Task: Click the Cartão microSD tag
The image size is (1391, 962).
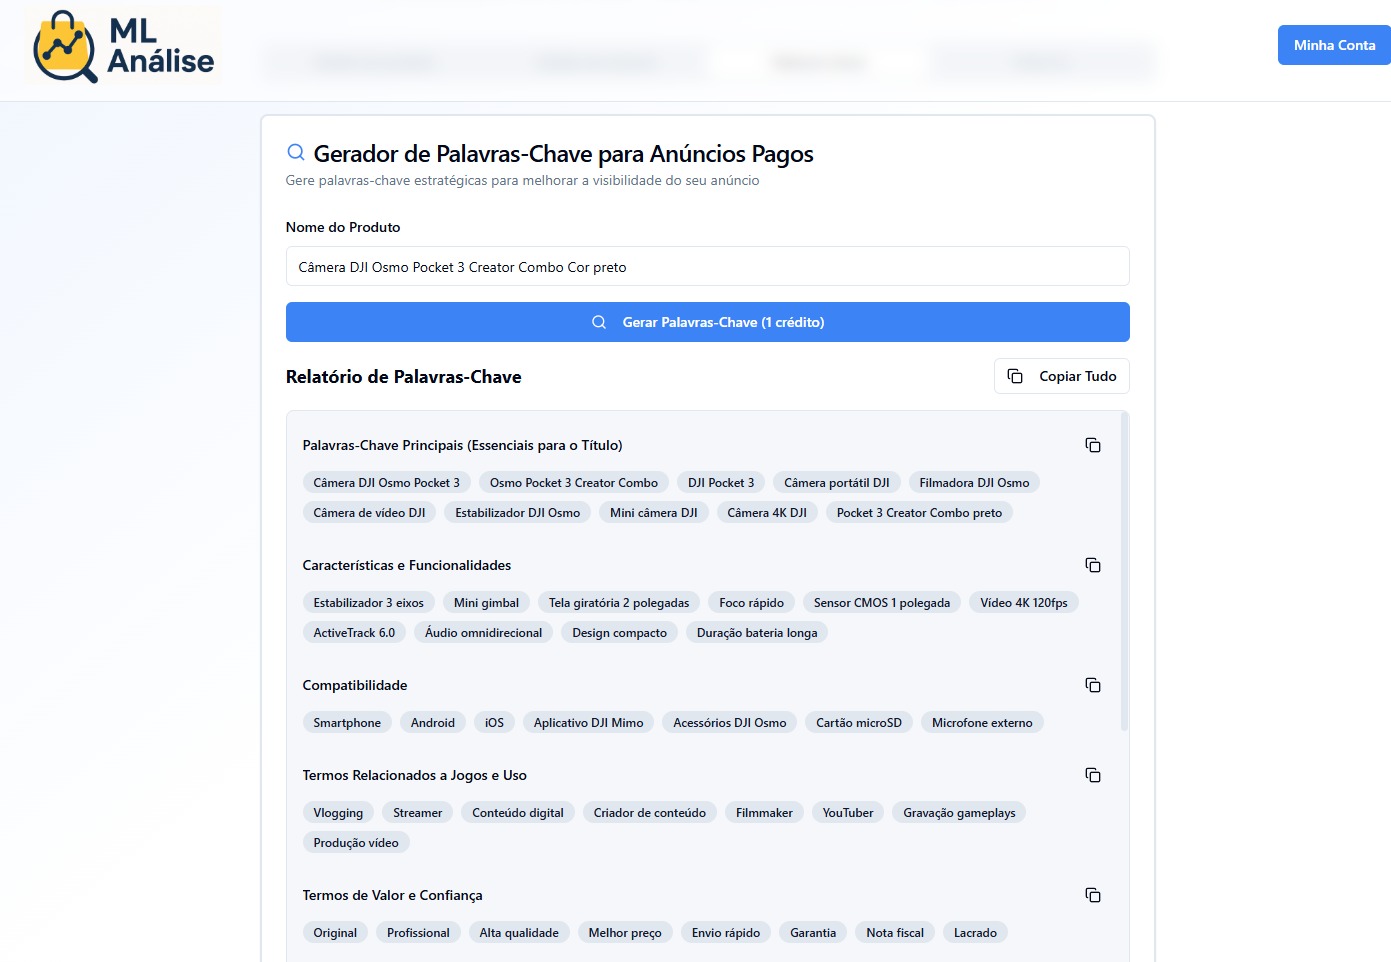Action: (859, 723)
